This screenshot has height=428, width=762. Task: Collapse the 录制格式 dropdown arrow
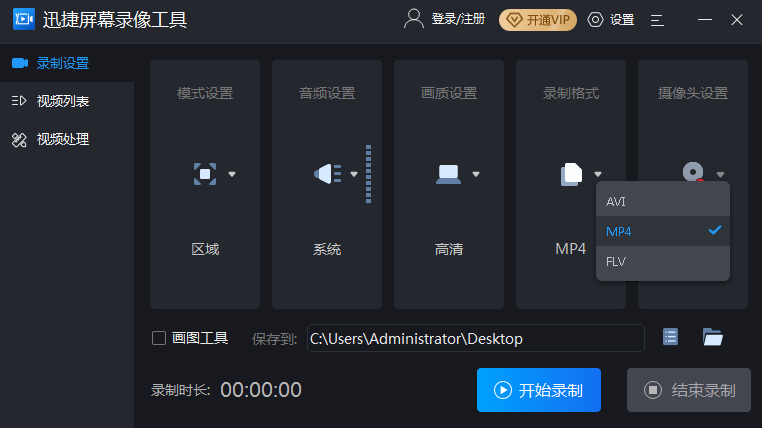(598, 174)
